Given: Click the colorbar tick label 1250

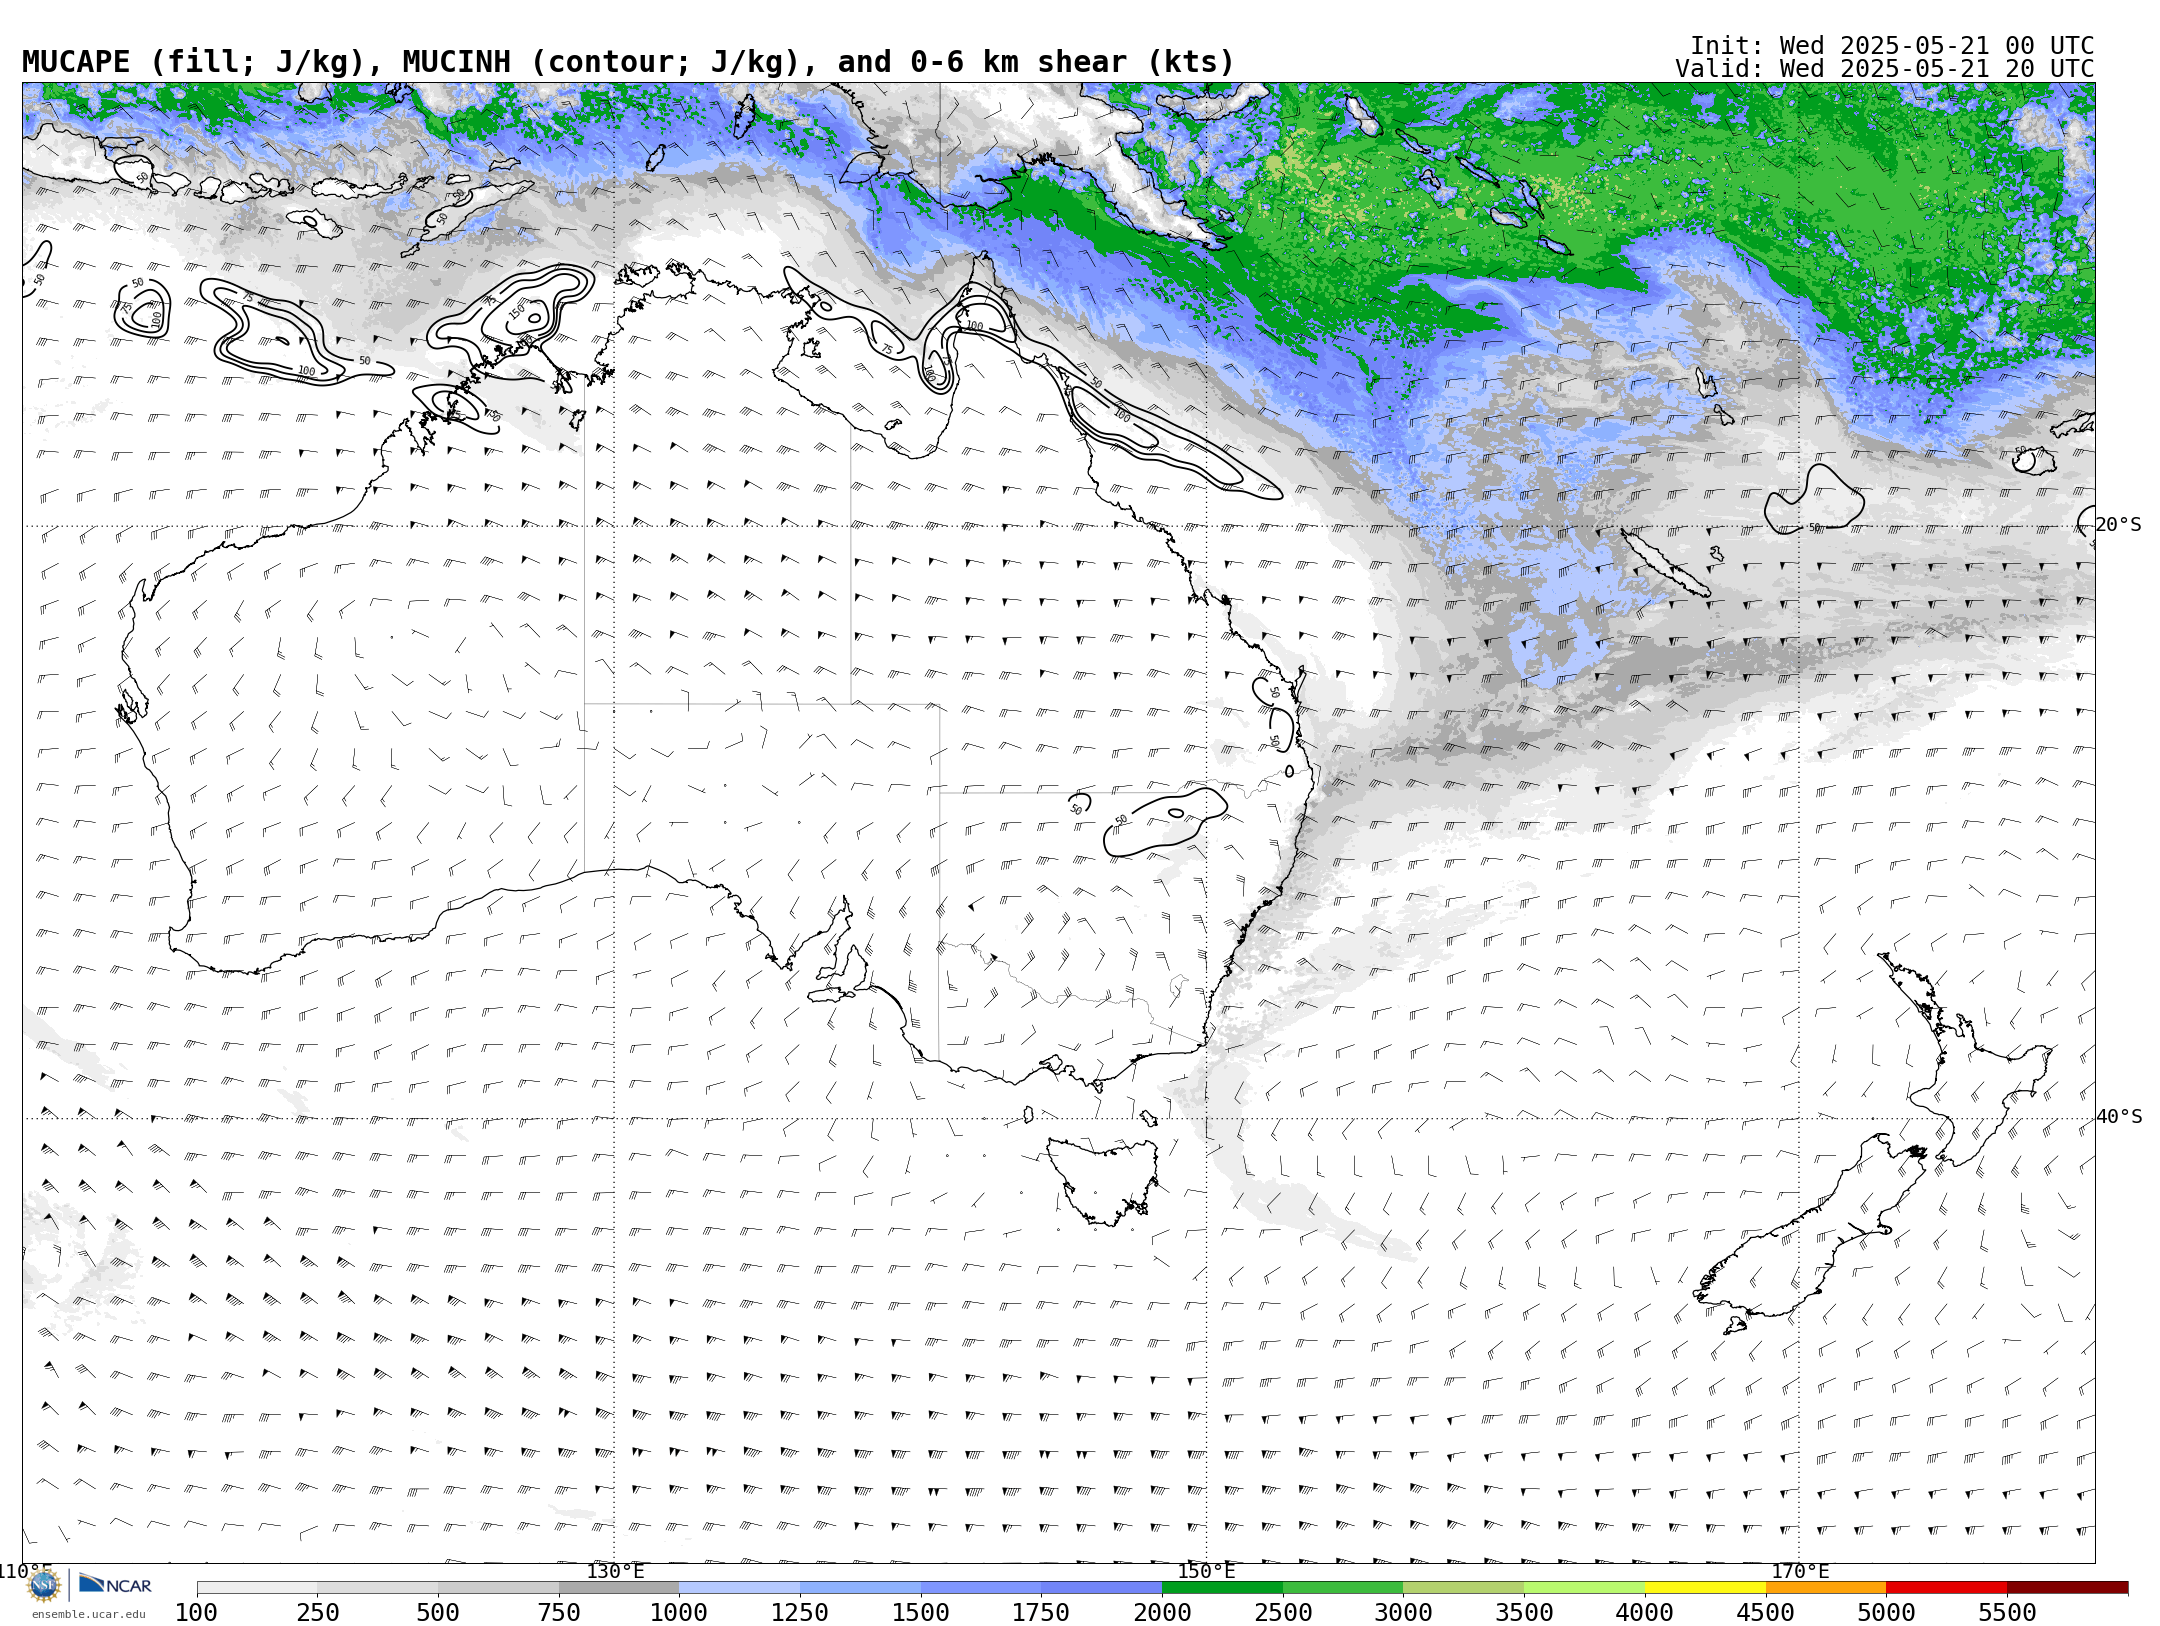Looking at the screenshot, I should (800, 1613).
